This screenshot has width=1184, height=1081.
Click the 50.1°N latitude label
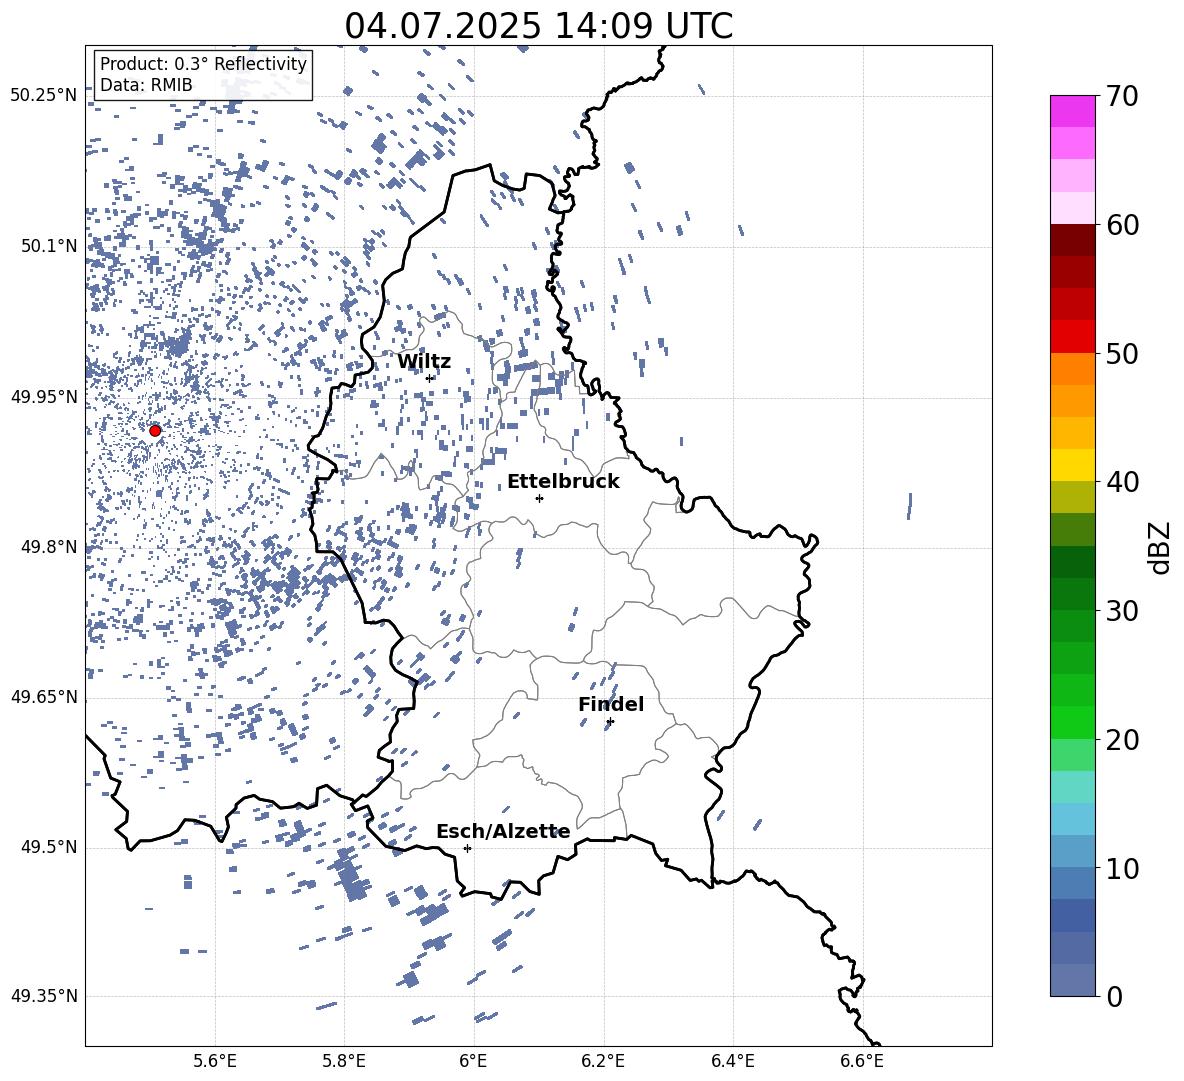point(49,246)
